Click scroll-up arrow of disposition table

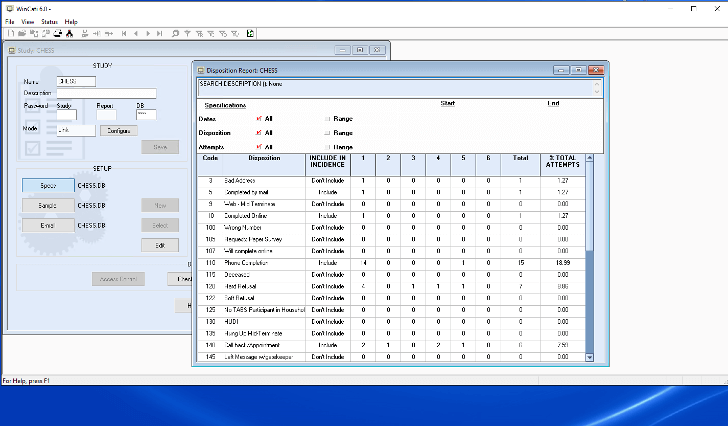click(x=590, y=158)
